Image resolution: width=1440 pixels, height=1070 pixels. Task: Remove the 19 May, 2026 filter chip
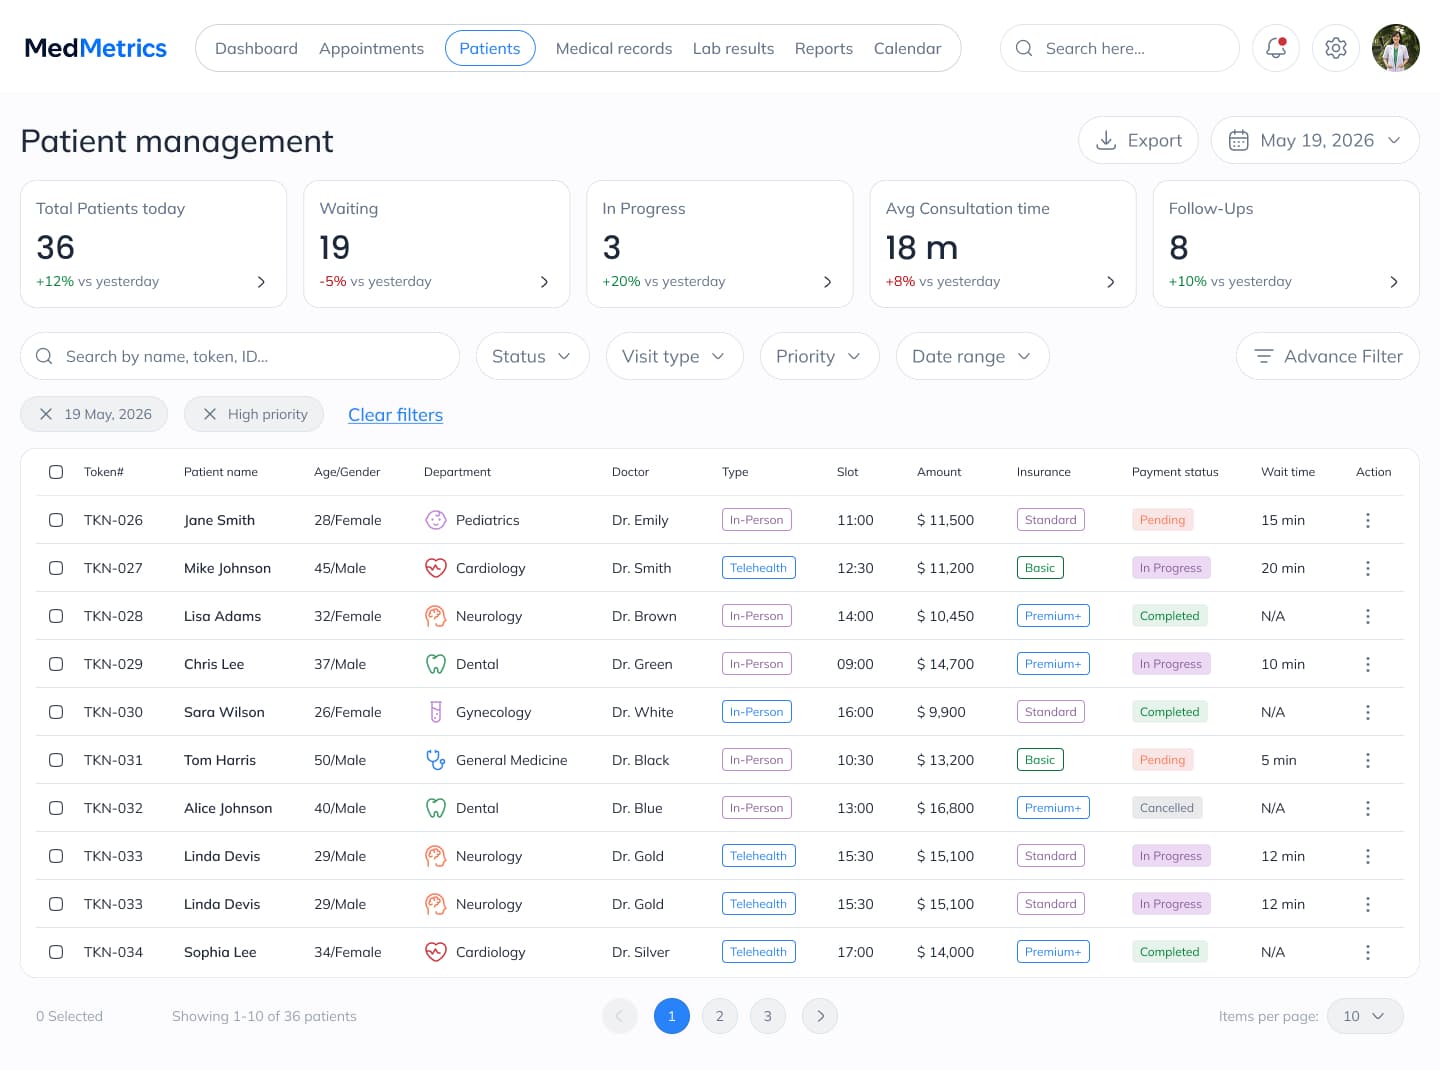pyautogui.click(x=46, y=414)
